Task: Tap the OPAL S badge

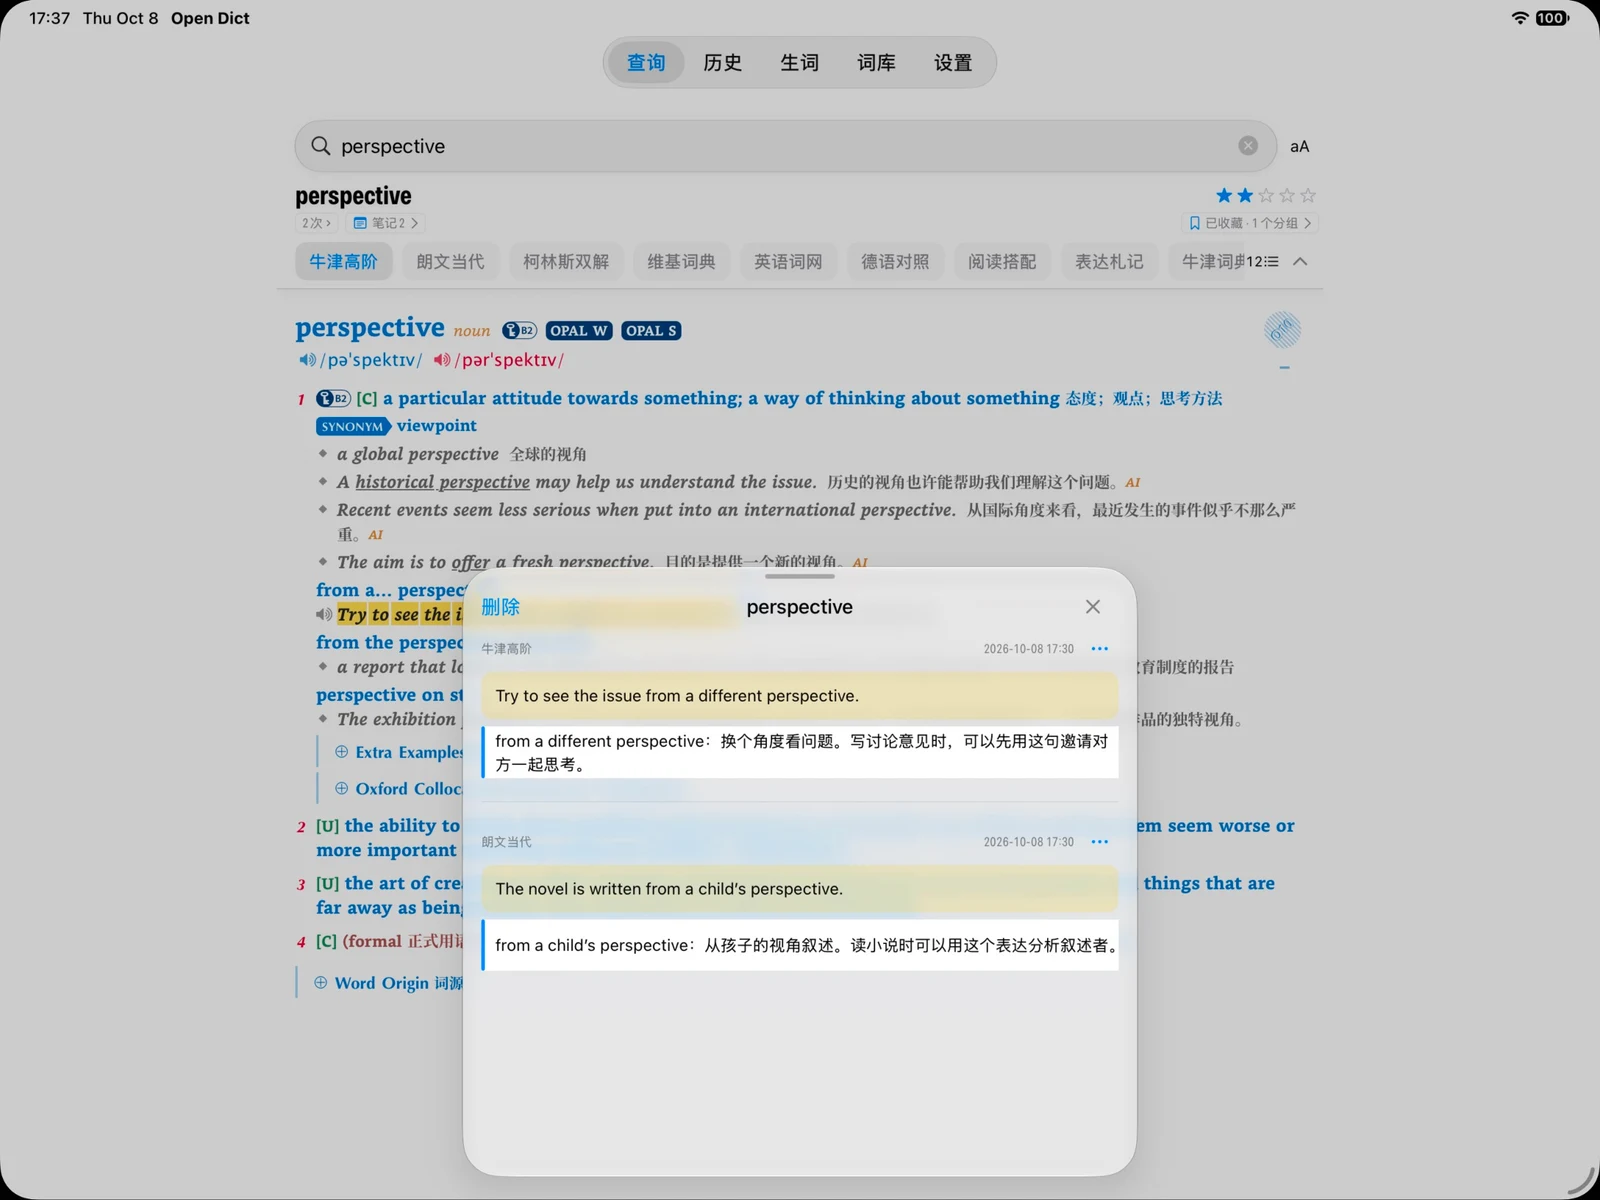Action: coord(651,331)
